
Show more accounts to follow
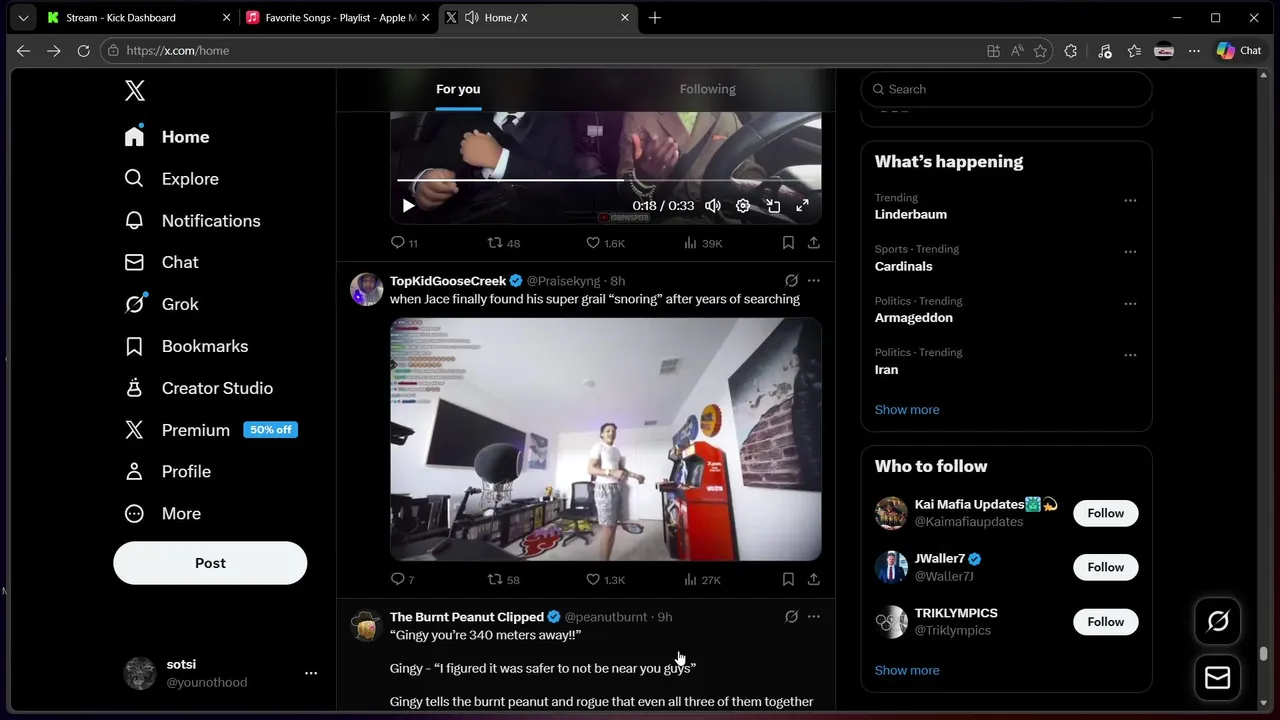click(907, 671)
